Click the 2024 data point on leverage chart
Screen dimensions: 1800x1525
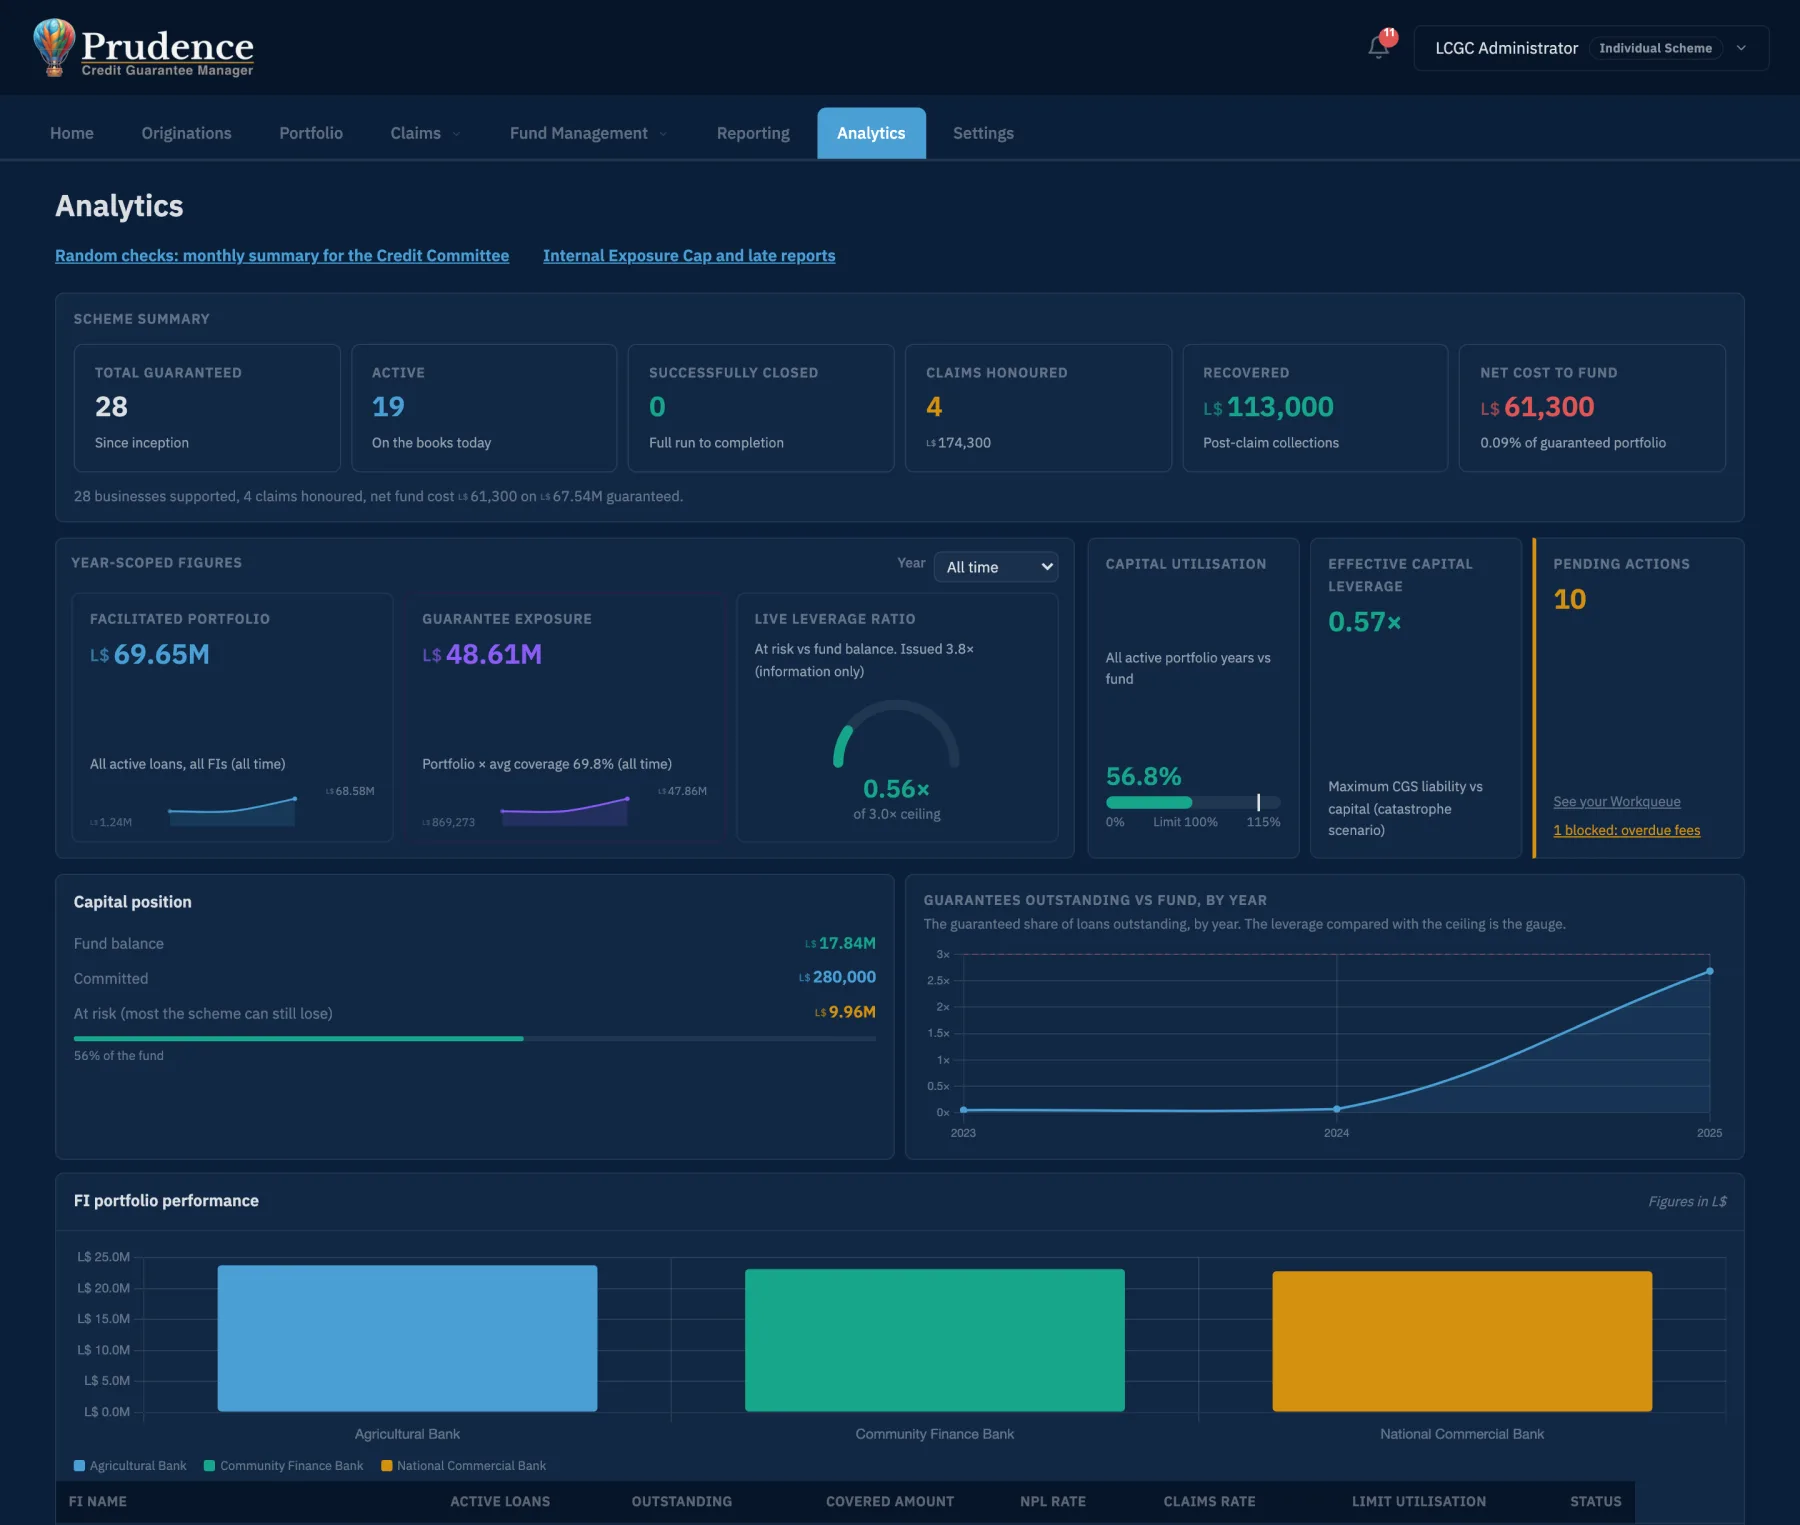point(1337,1109)
